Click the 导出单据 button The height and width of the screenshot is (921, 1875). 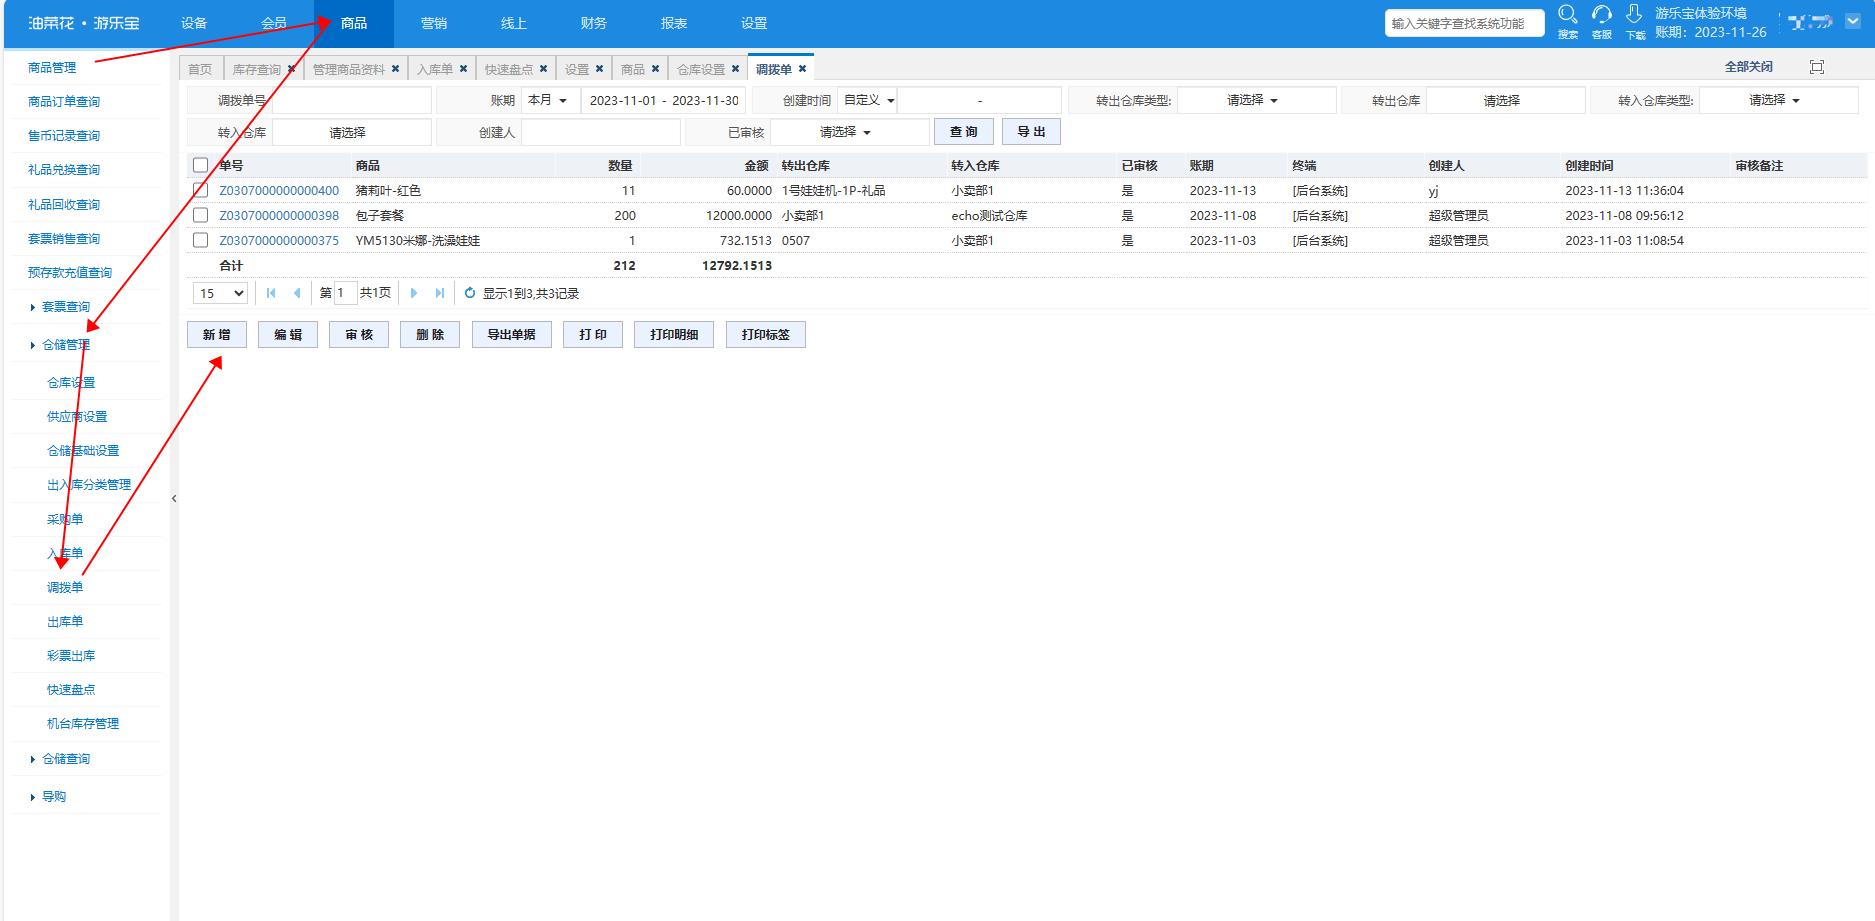(512, 335)
